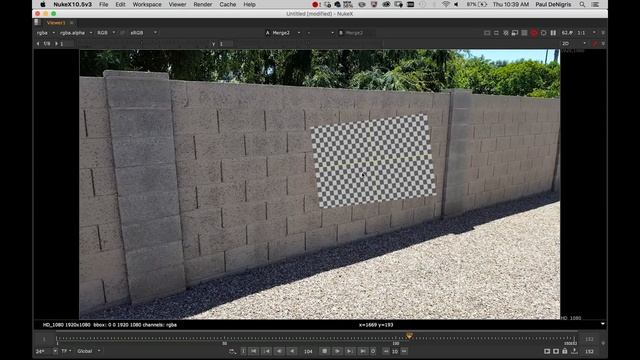The image size is (640, 360).
Task: Open the A input Merge2 dropdown
Action: pos(283,33)
